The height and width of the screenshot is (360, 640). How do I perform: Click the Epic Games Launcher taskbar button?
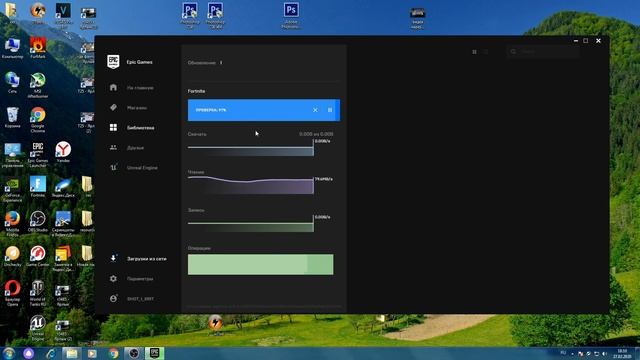point(154,353)
